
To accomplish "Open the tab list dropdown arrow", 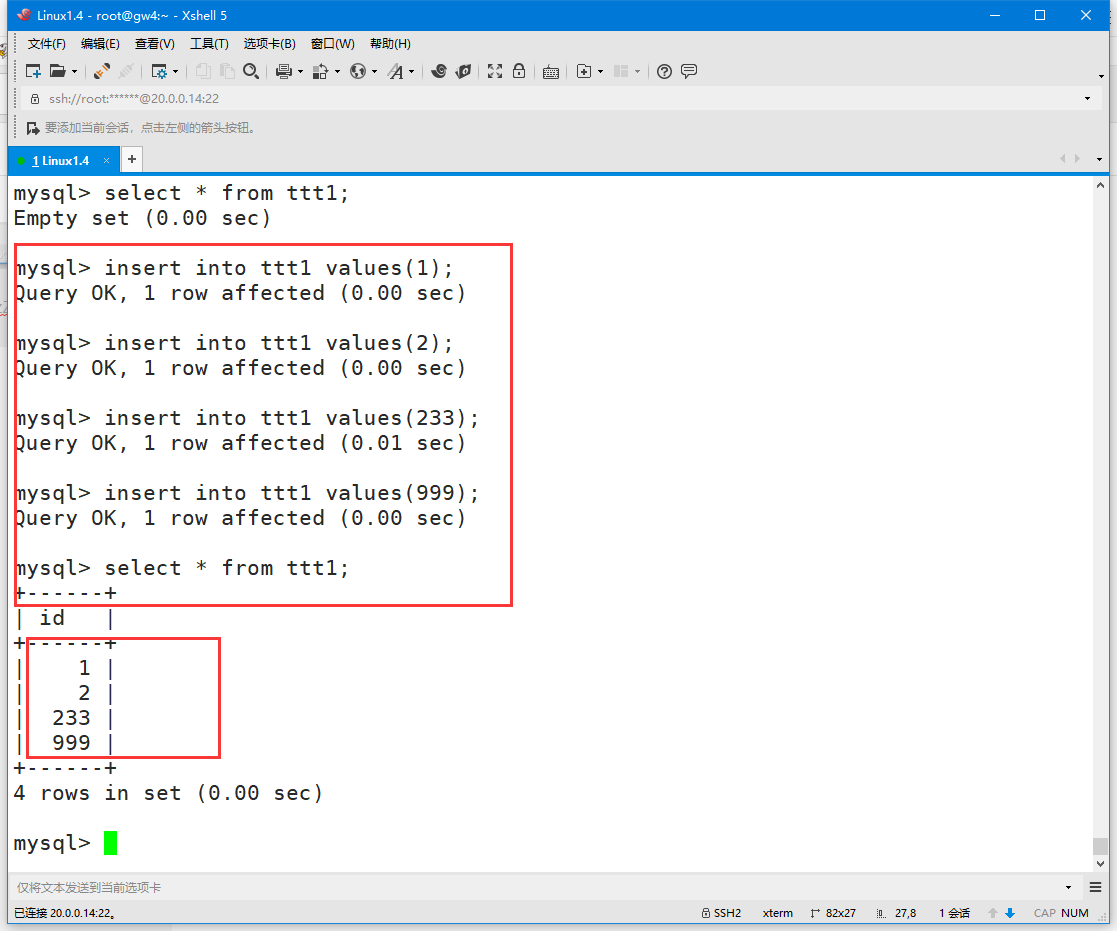I will [1099, 159].
